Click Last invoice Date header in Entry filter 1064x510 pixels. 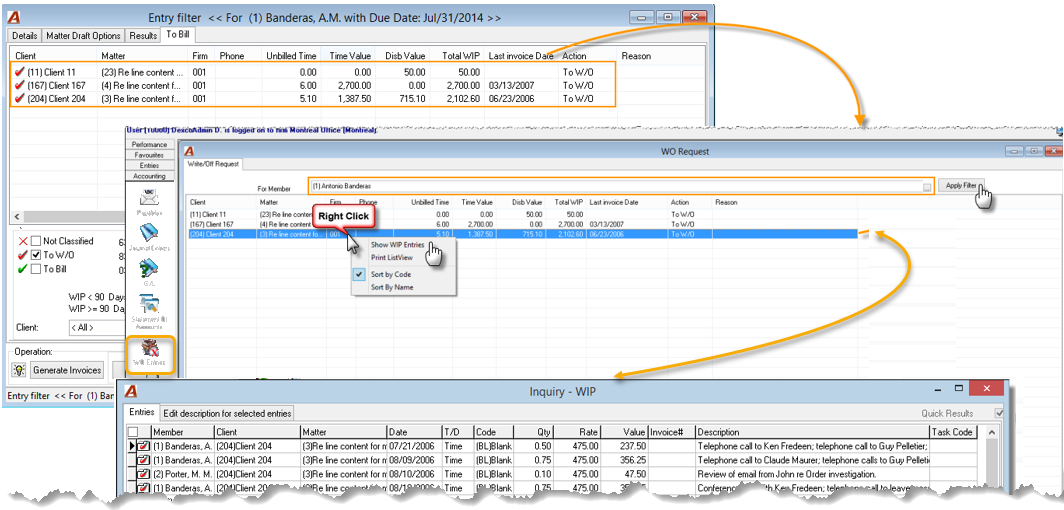pyautogui.click(x=521, y=56)
